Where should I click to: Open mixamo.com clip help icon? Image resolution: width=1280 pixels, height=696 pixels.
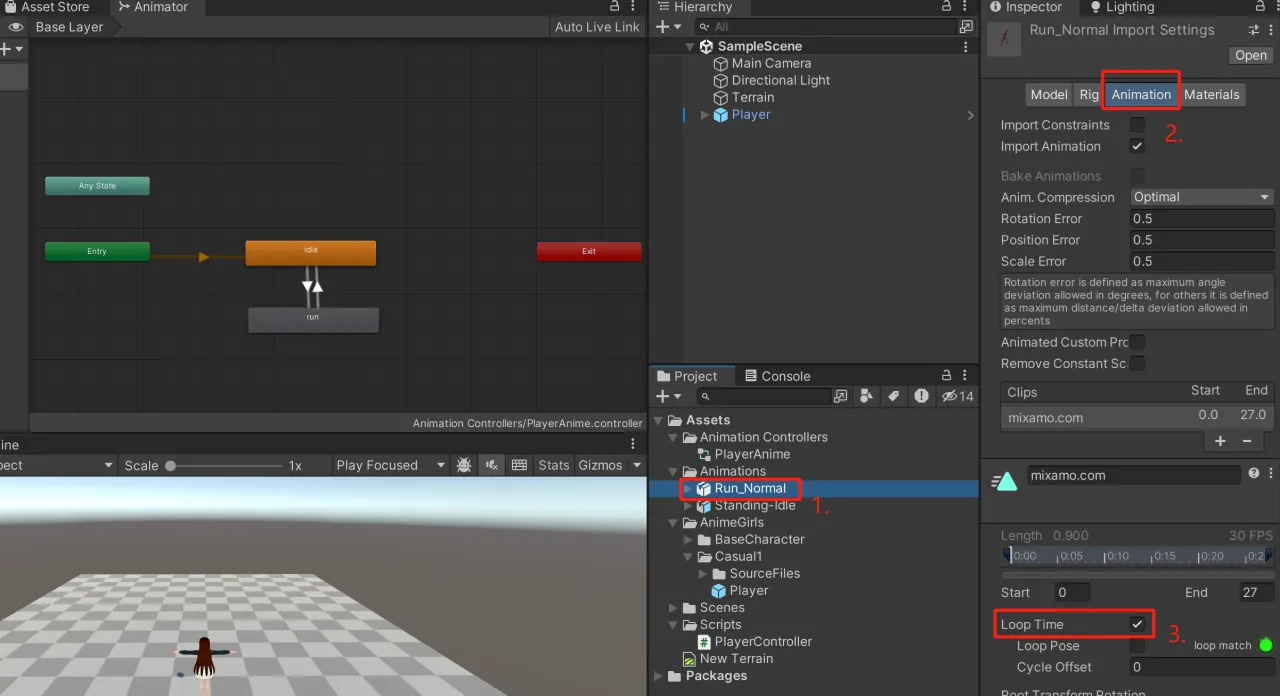[x=1254, y=474]
